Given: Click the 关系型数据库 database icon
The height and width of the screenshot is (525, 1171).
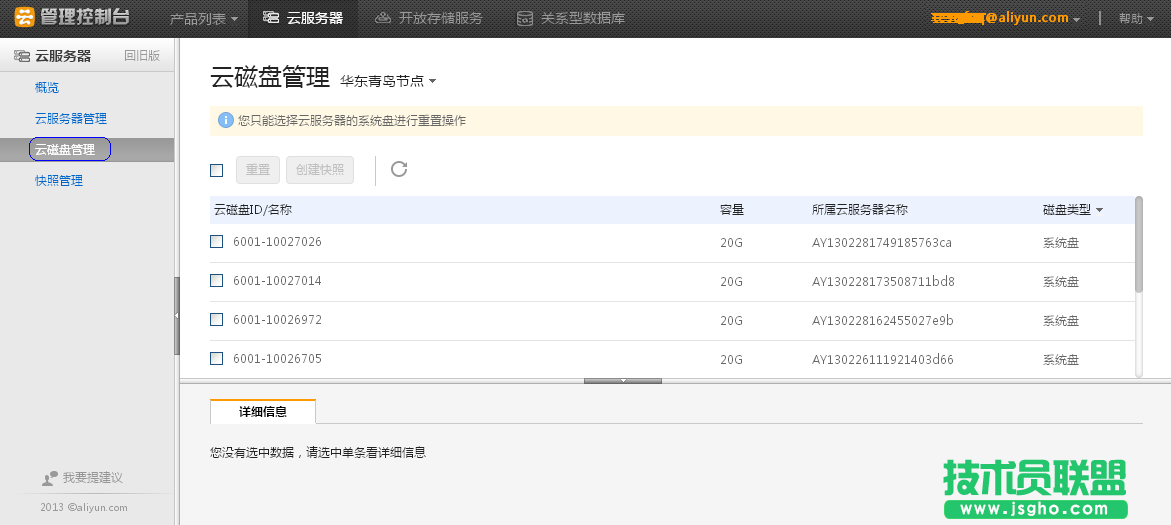Looking at the screenshot, I should 525,18.
